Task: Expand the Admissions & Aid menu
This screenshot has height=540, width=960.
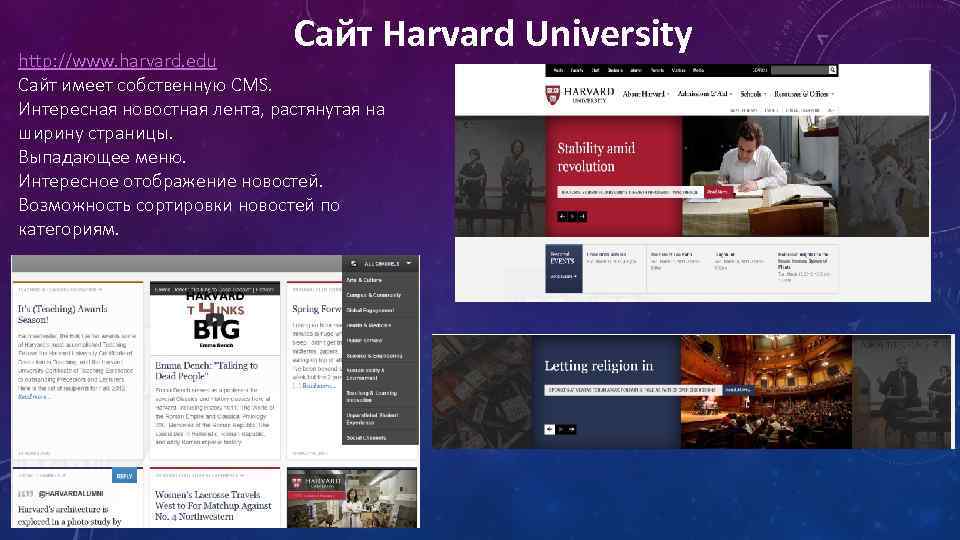Action: [x=704, y=94]
